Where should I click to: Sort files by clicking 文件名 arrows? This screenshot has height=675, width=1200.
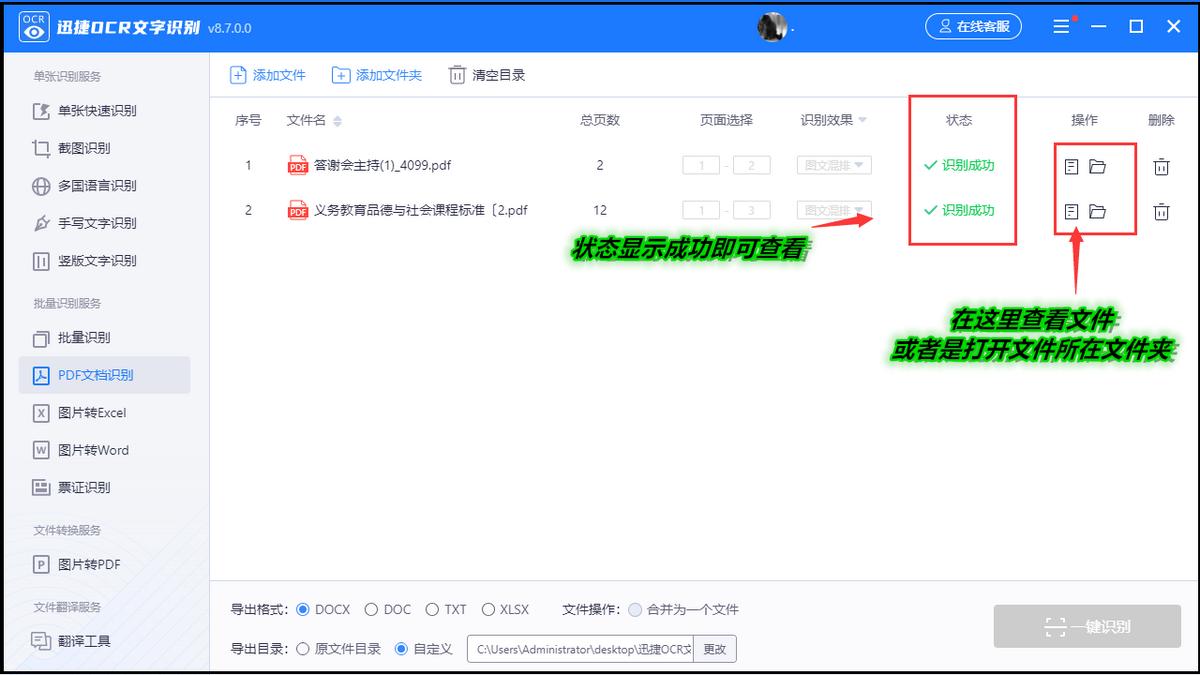336,119
